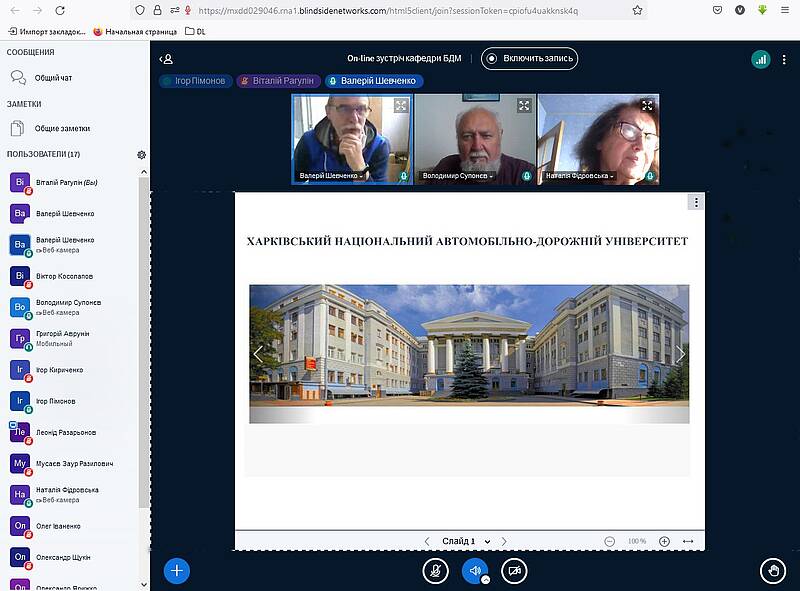Toggle the share webcam button
Image resolution: width=800 pixels, height=591 pixels.
514,571
